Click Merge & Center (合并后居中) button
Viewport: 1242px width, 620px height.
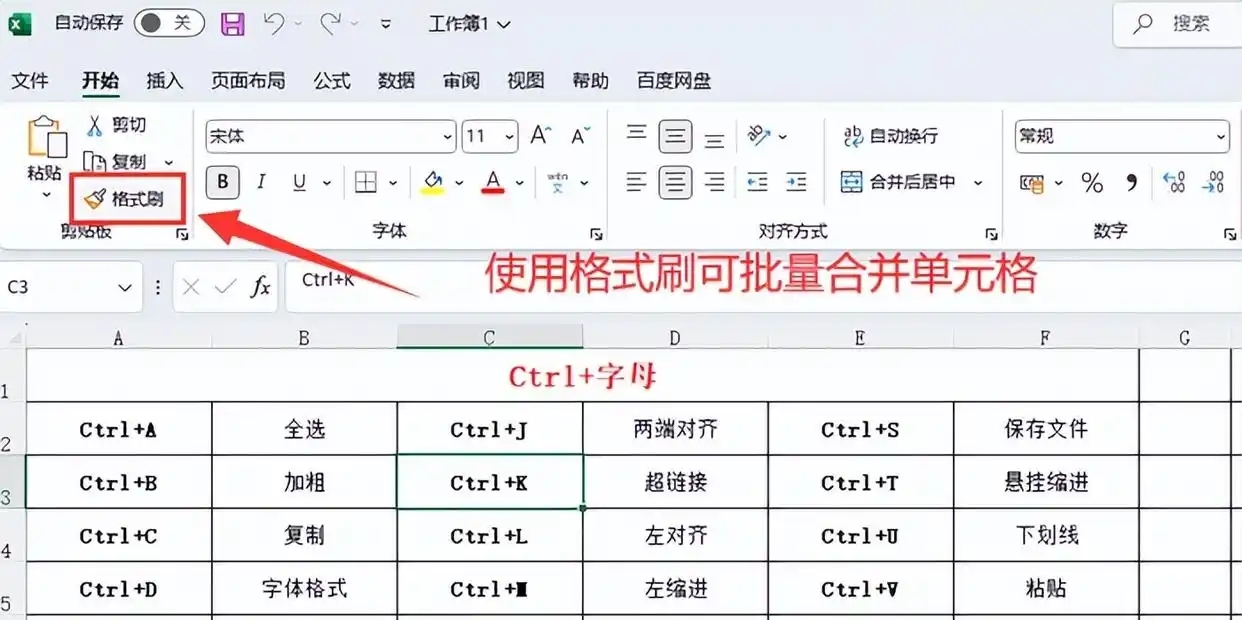(898, 182)
